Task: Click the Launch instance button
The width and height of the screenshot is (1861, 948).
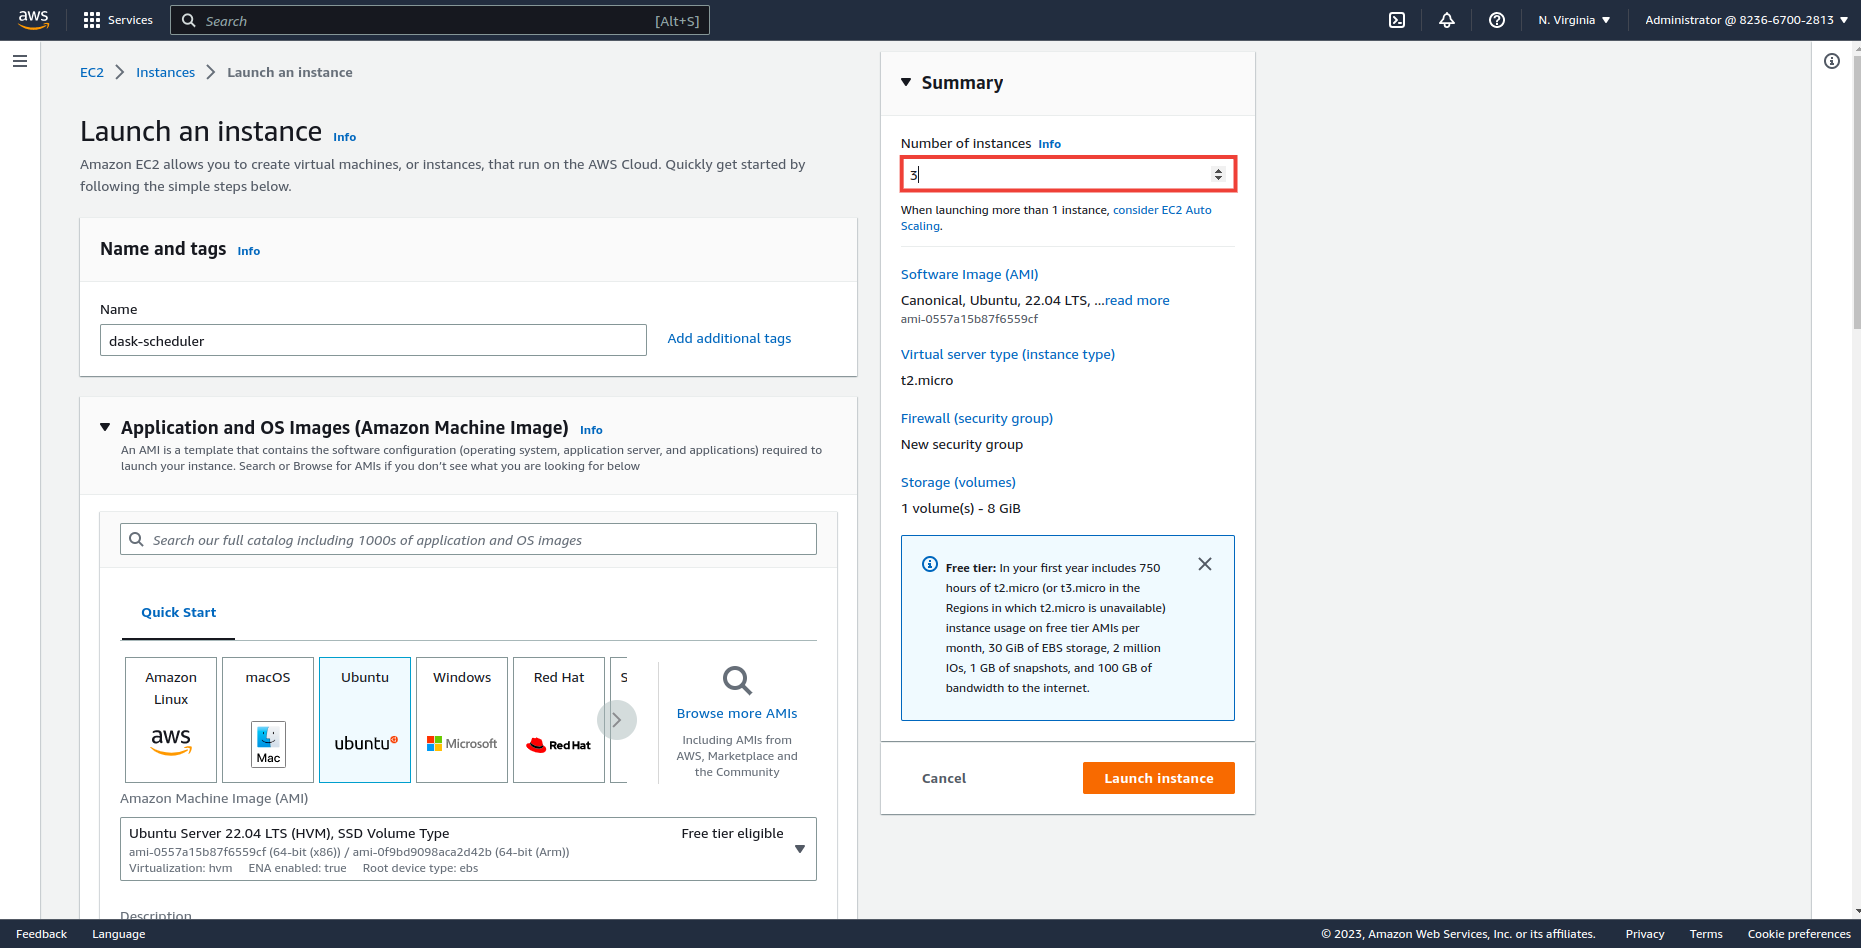Action: point(1159,778)
